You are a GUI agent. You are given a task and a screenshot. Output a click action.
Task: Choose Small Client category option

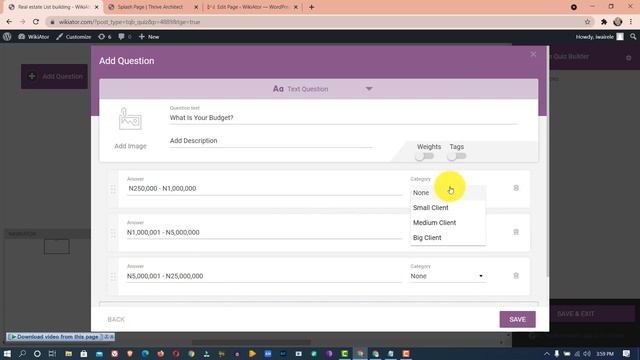click(448, 207)
